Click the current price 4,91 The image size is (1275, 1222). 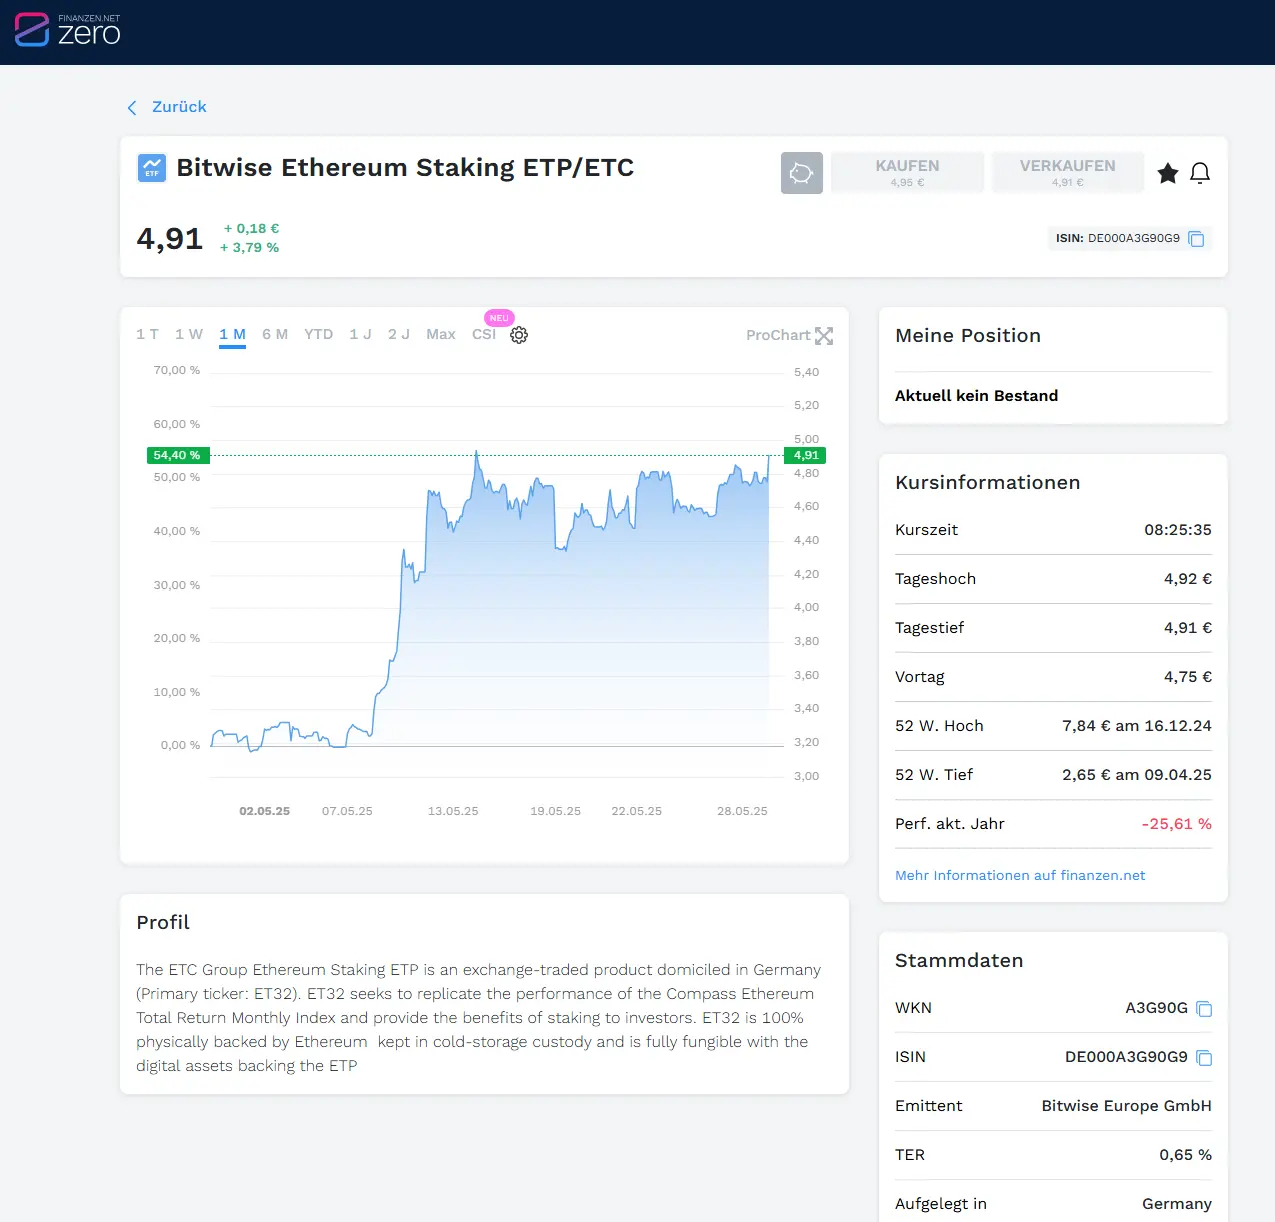(169, 239)
